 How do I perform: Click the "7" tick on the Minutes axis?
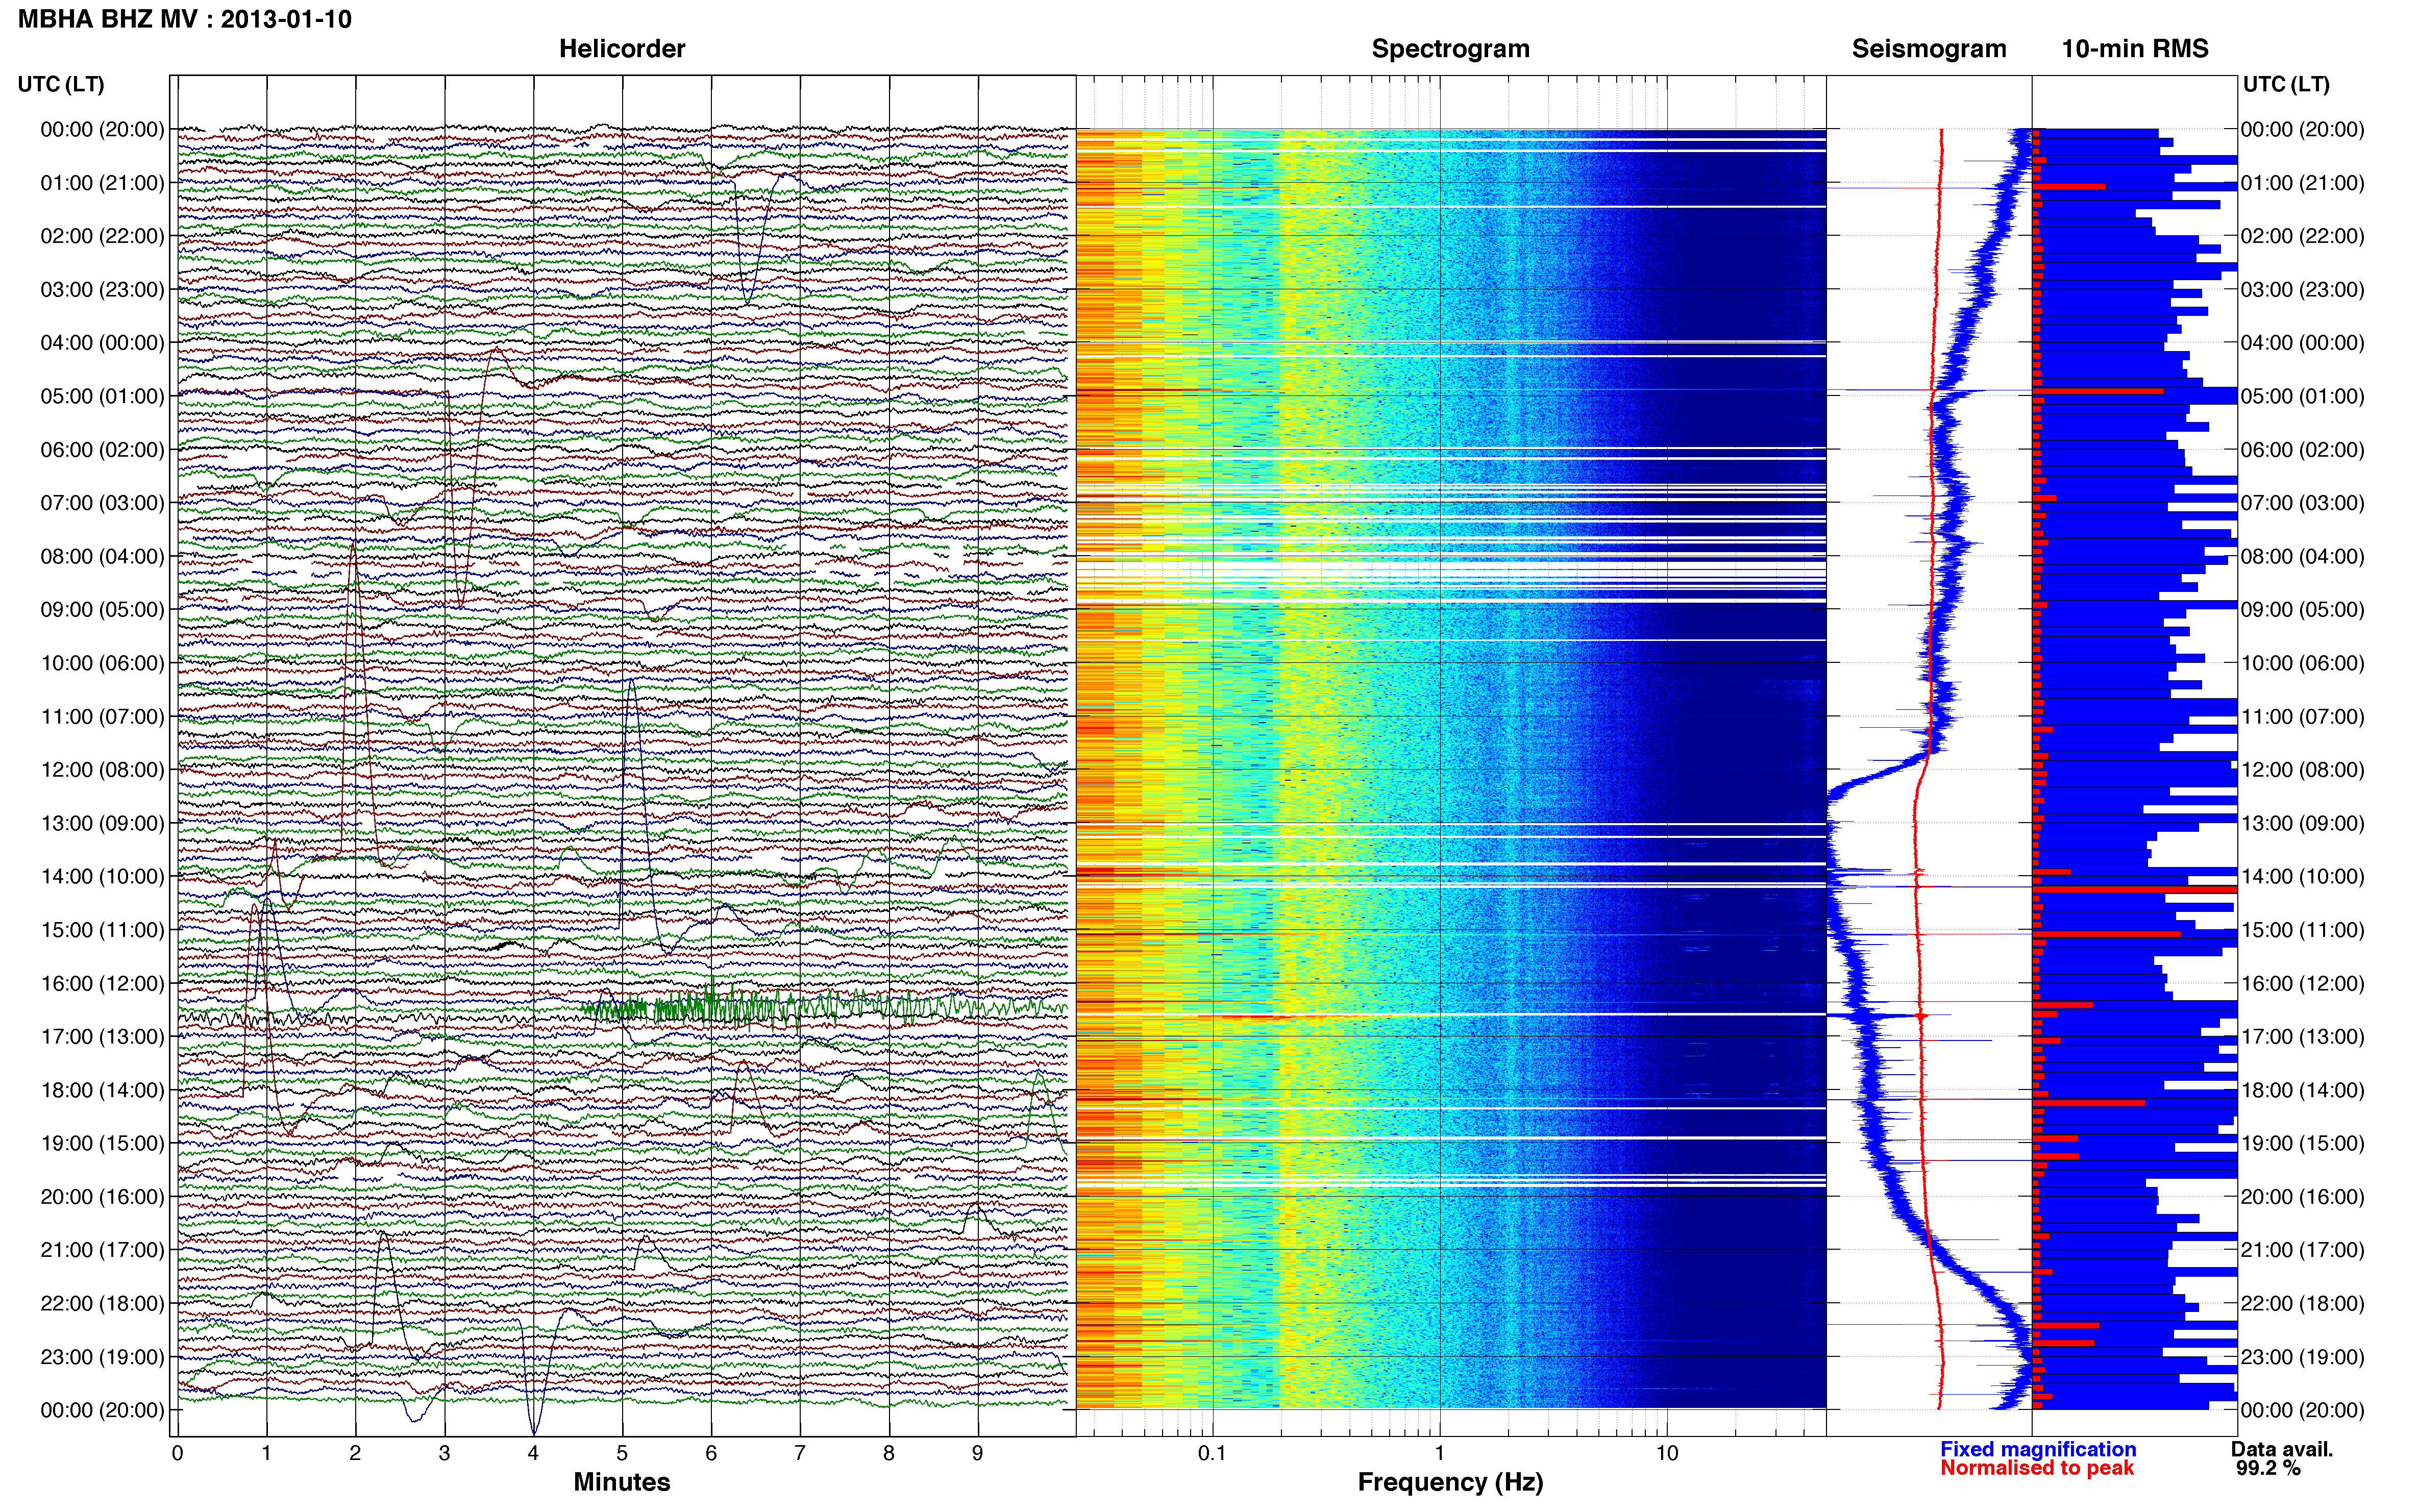(x=800, y=1453)
